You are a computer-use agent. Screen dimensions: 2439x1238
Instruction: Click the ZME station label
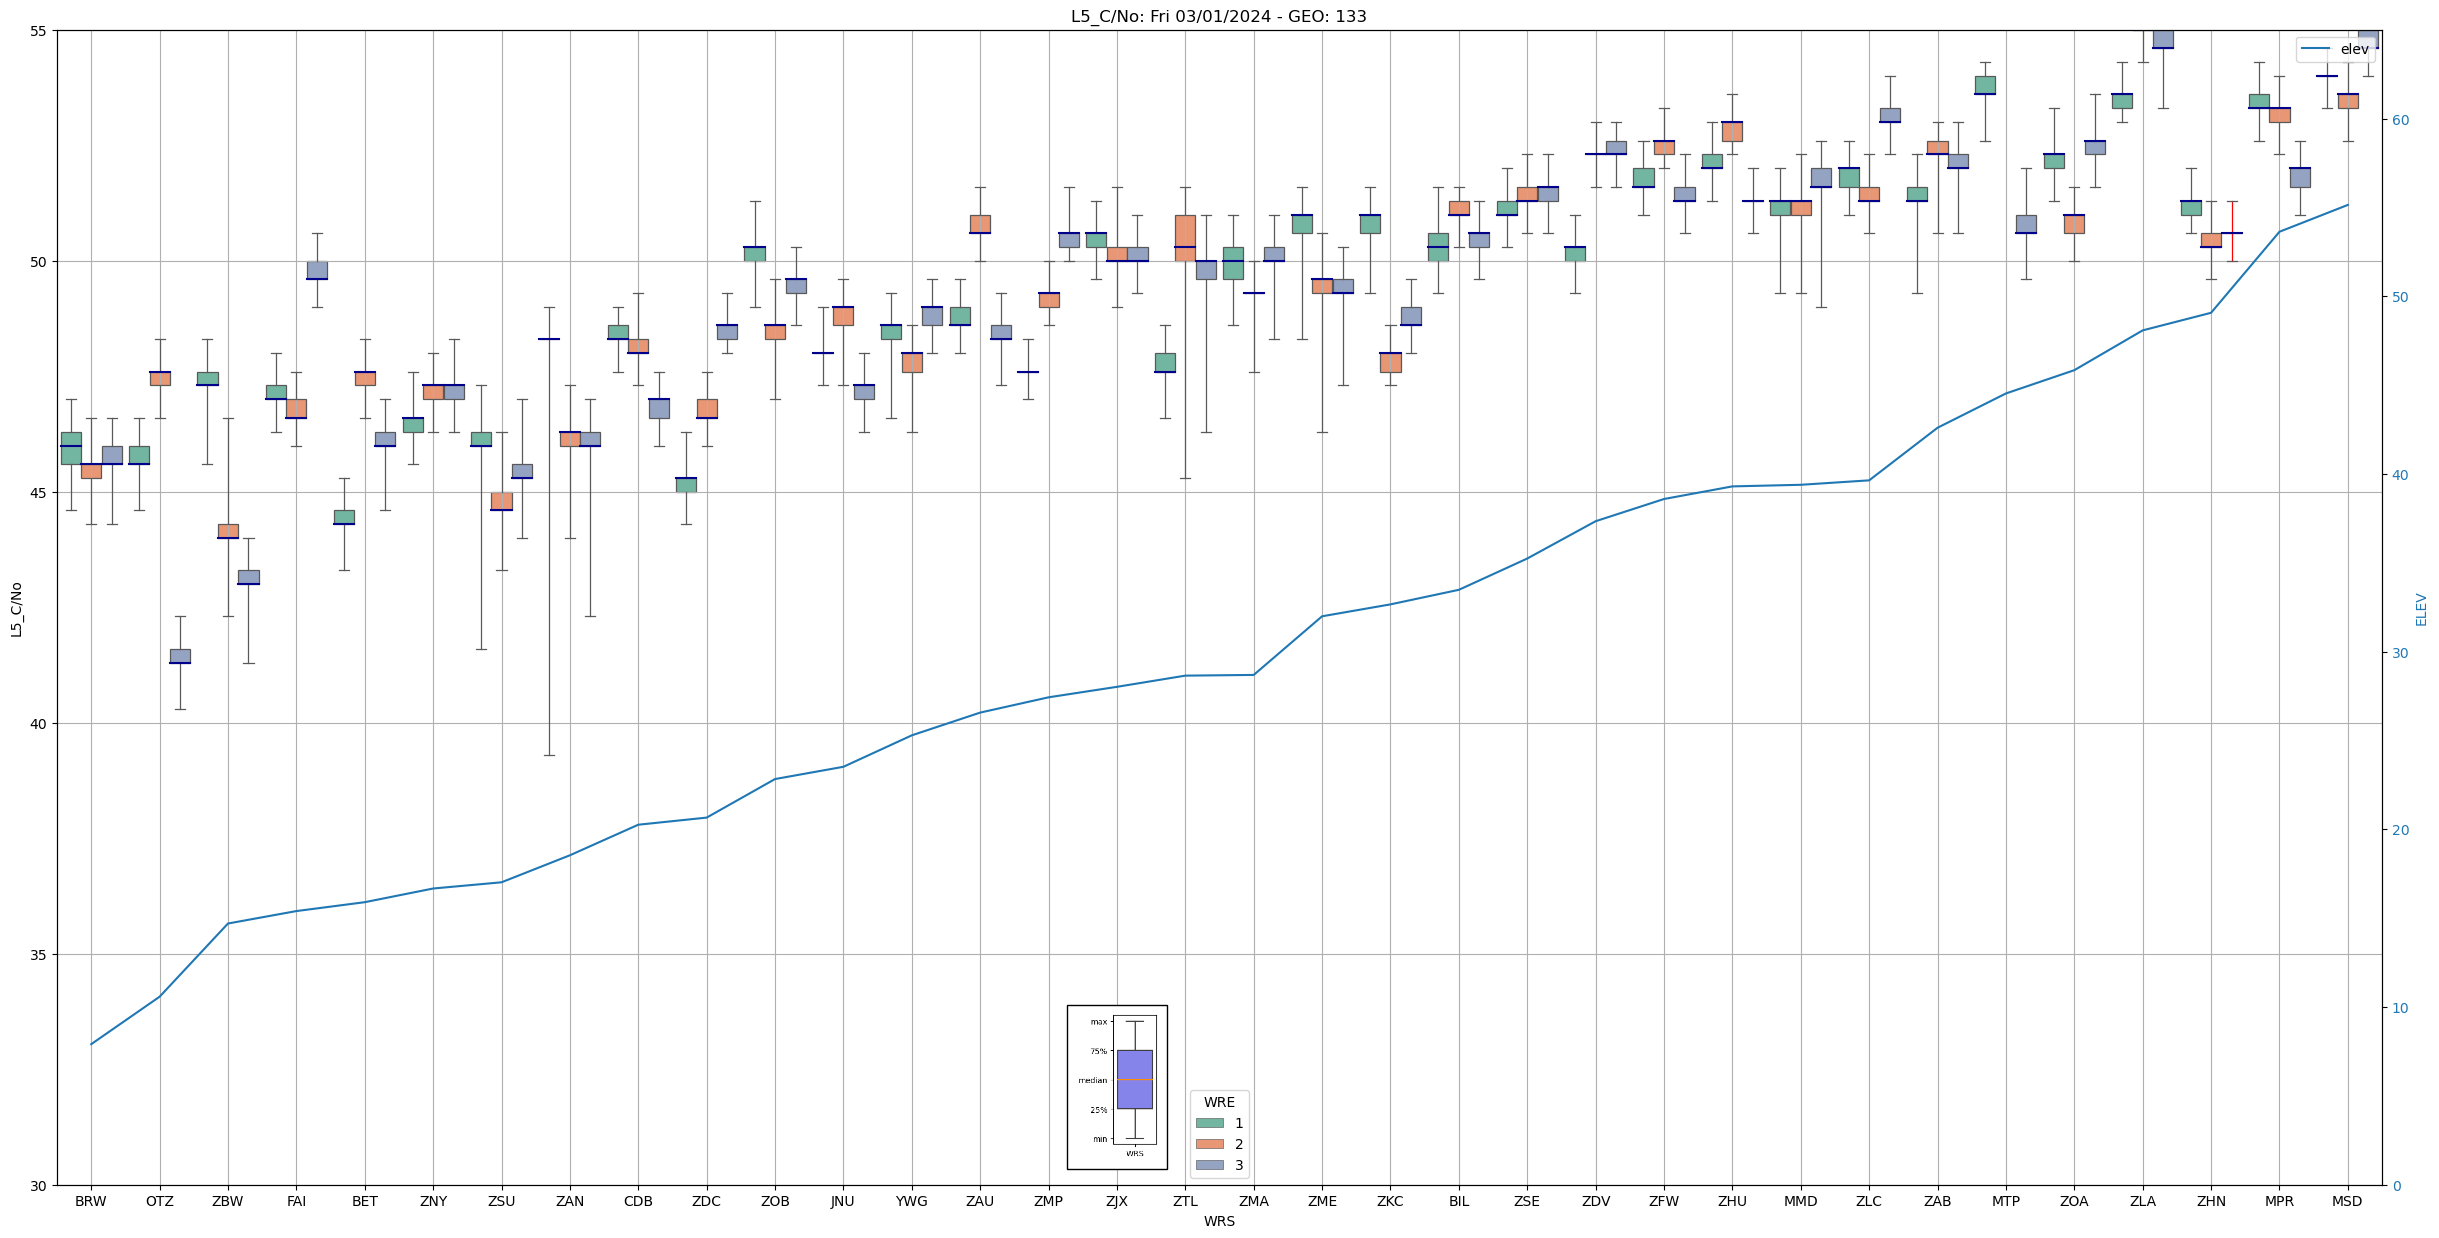[1322, 1201]
